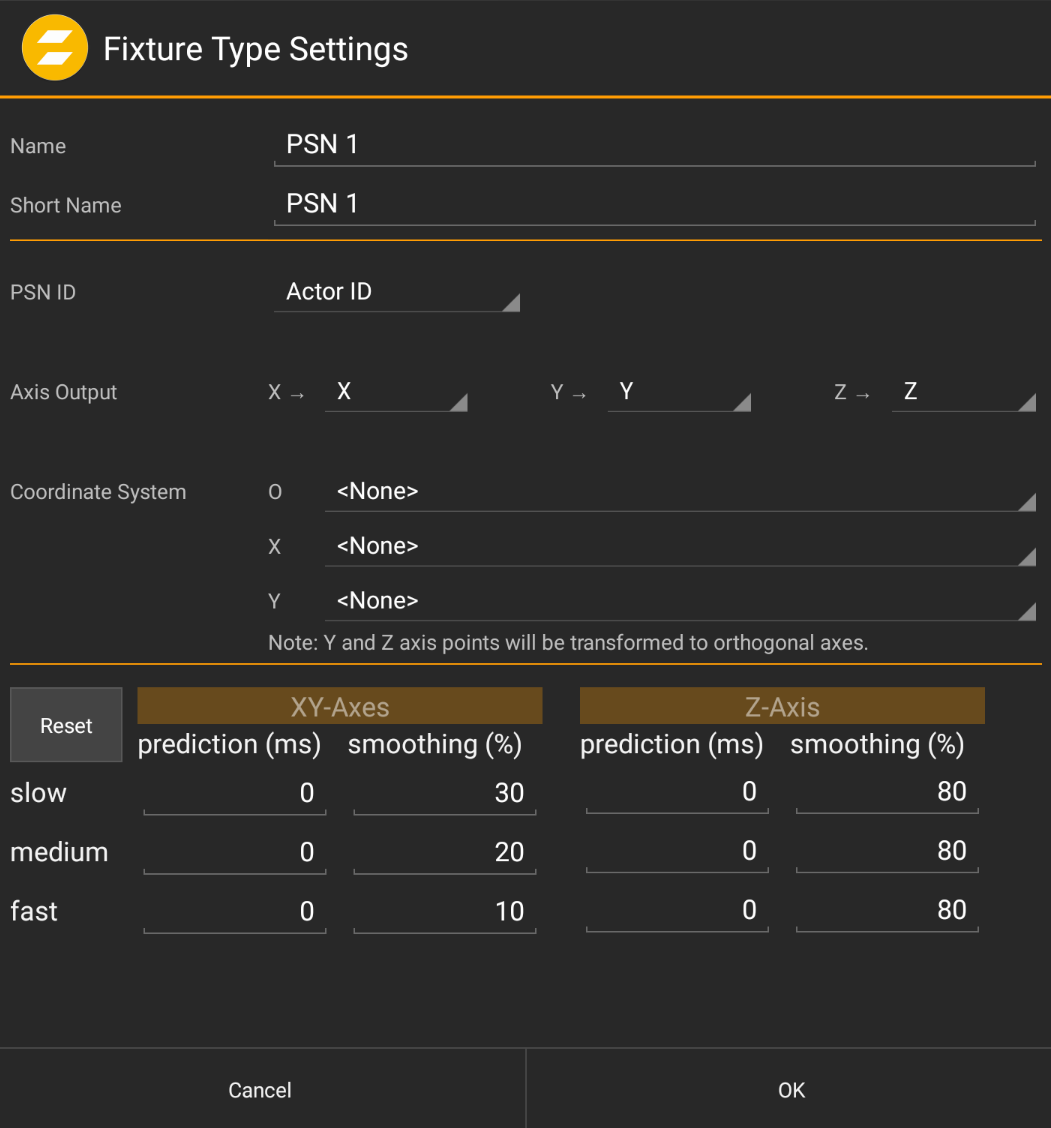
Task: Open the Axis Output Y dropdown
Action: (680, 392)
